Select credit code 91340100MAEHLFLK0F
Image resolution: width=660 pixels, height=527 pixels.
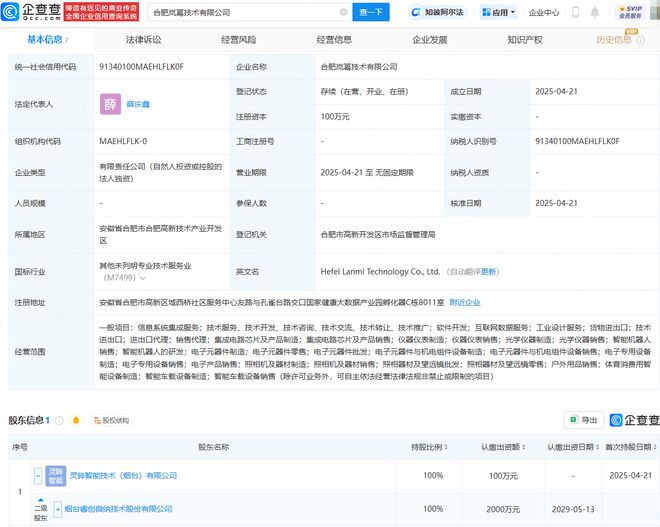pos(141,67)
